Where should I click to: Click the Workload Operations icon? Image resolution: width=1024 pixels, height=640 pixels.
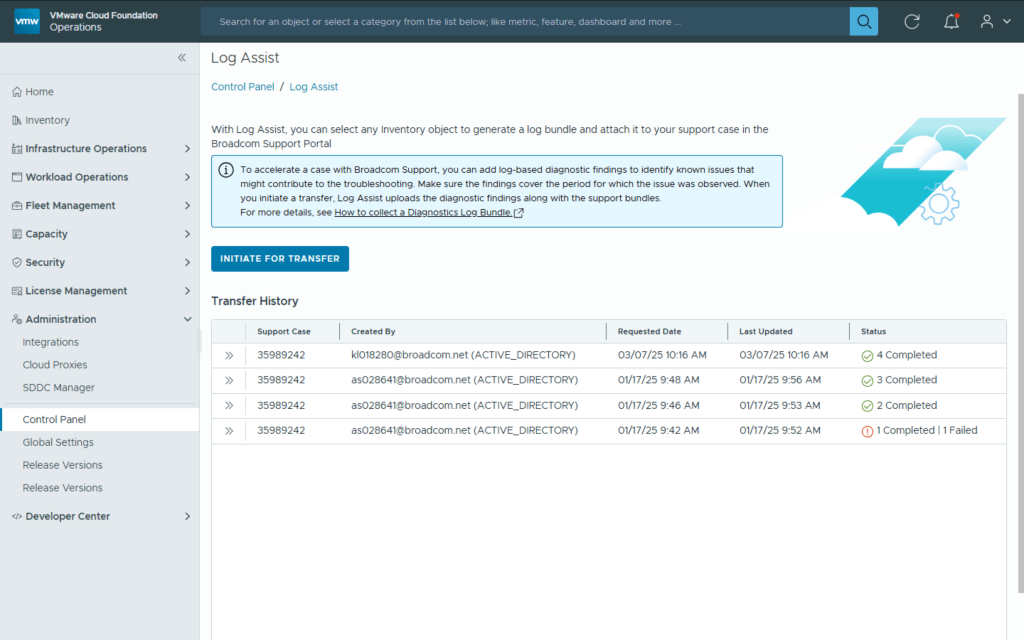[x=17, y=177]
